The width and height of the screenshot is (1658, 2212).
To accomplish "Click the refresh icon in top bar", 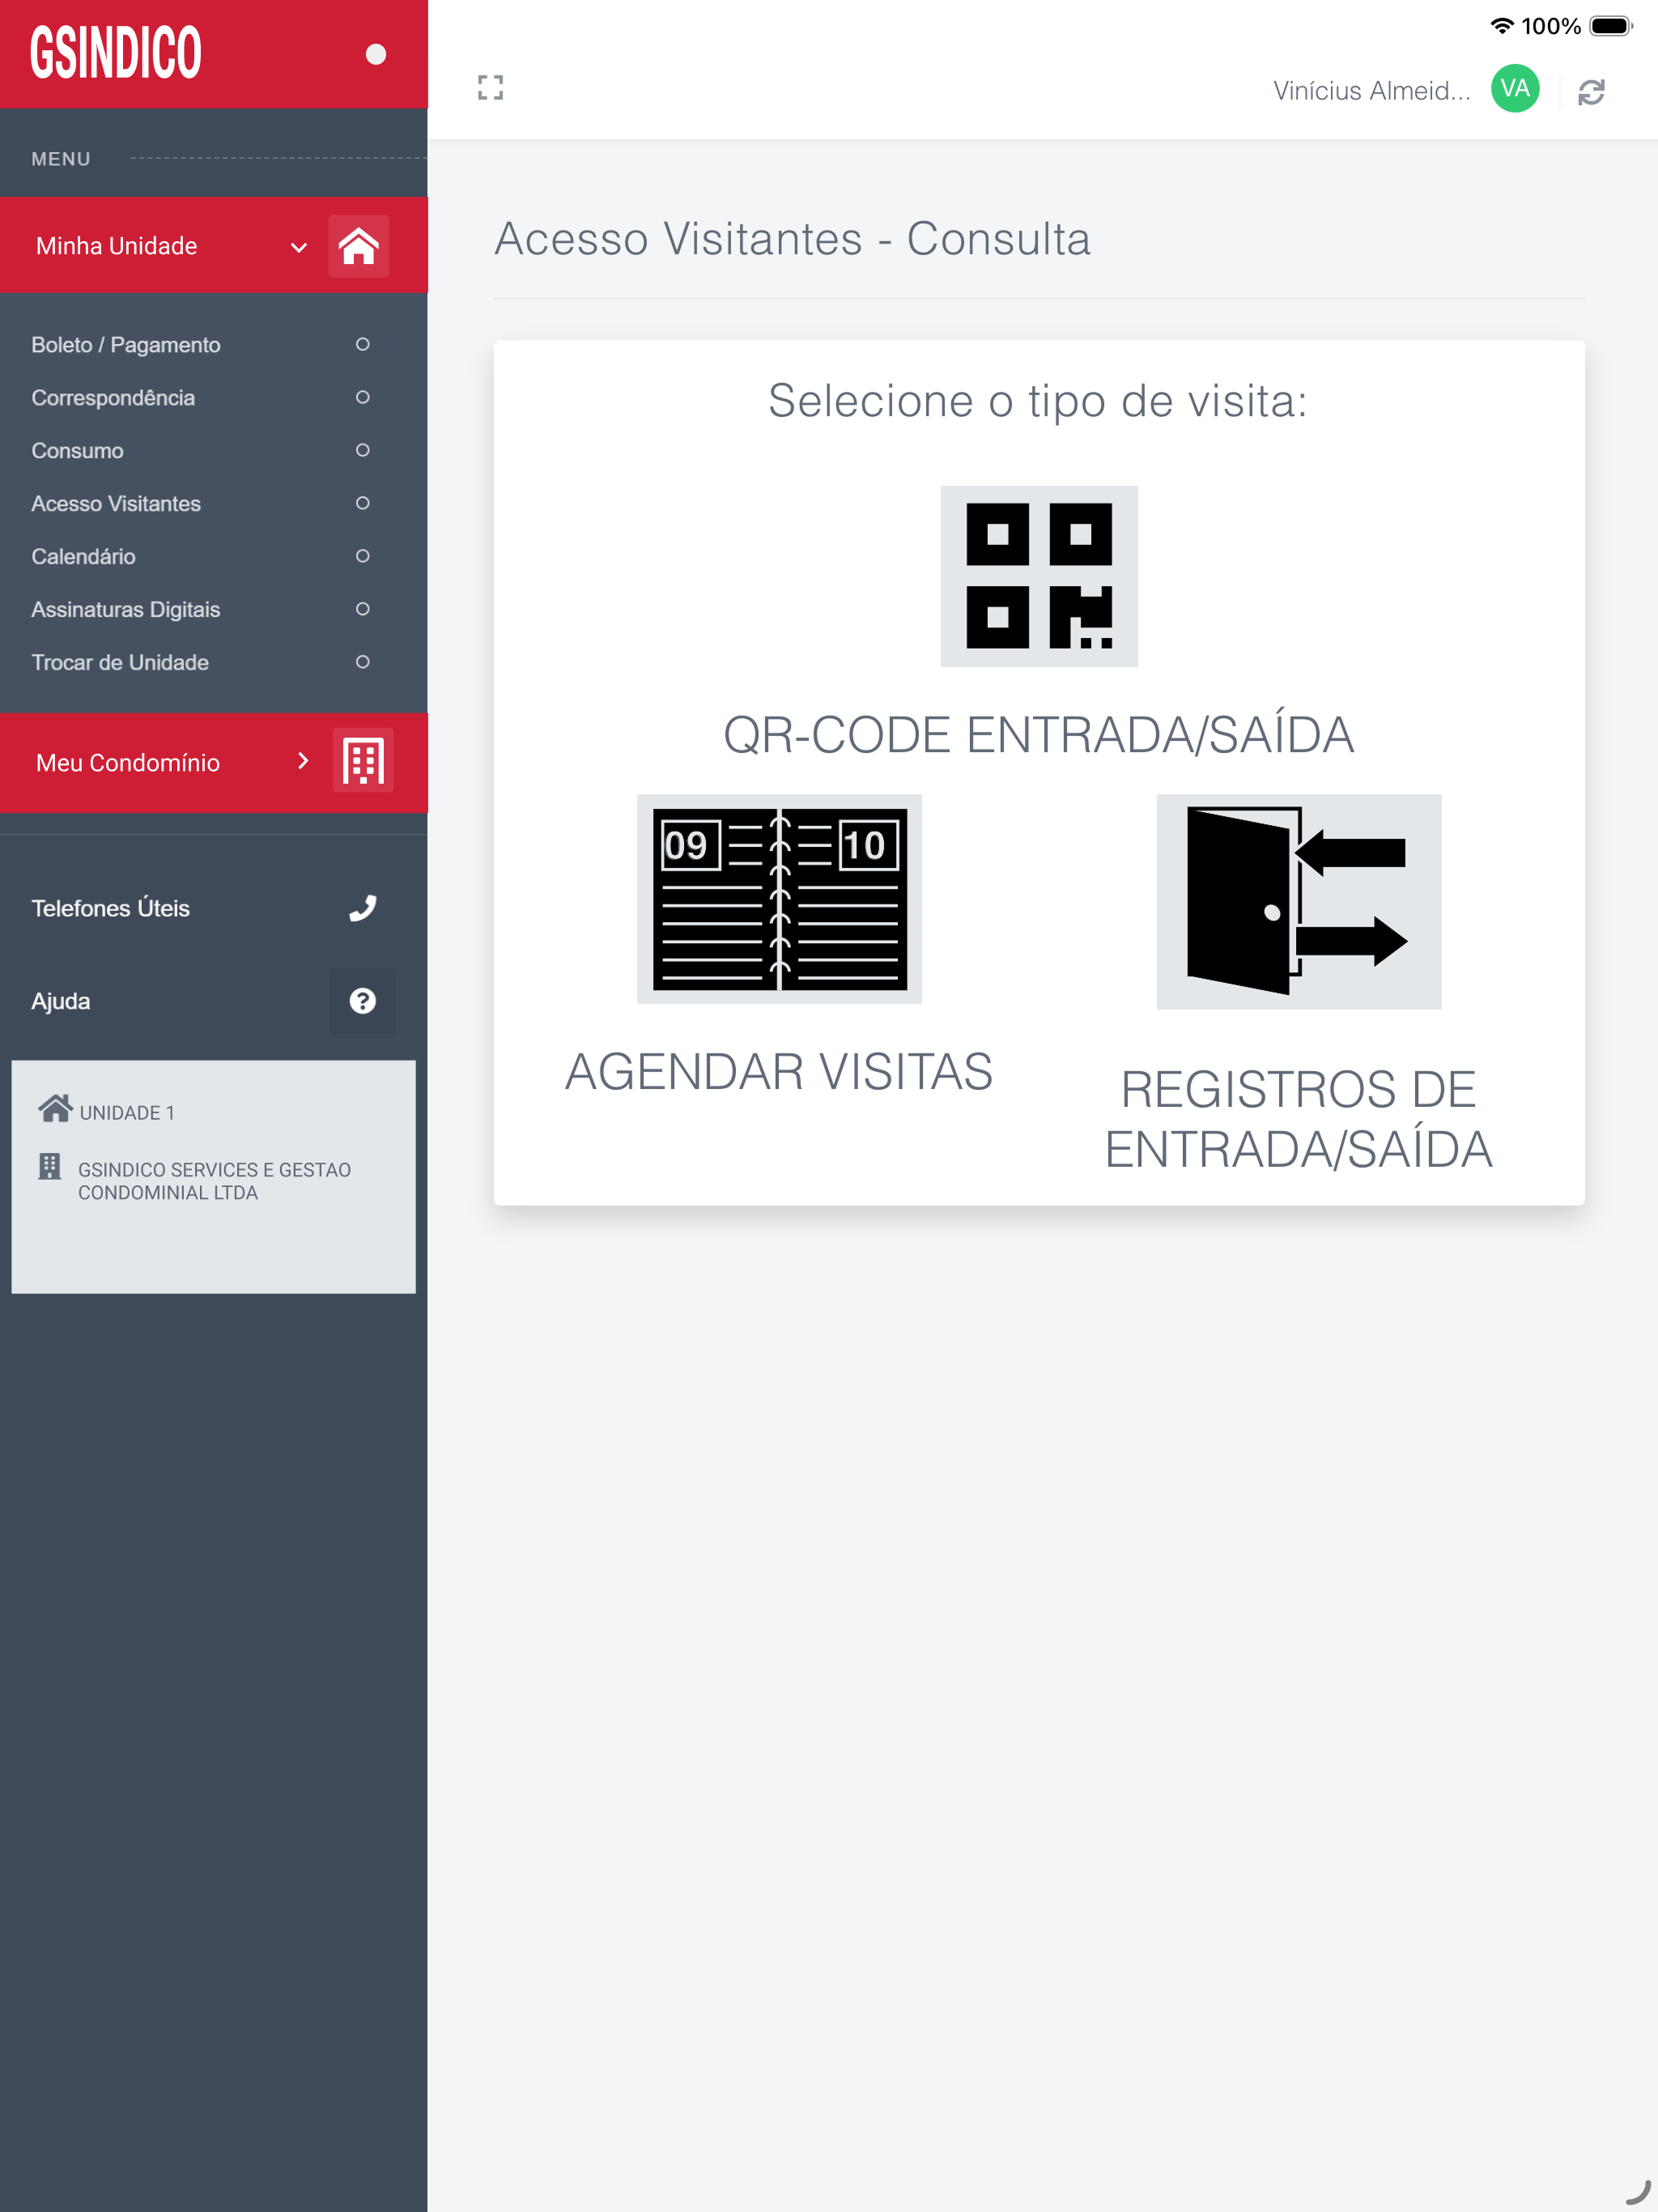I will click(x=1591, y=92).
